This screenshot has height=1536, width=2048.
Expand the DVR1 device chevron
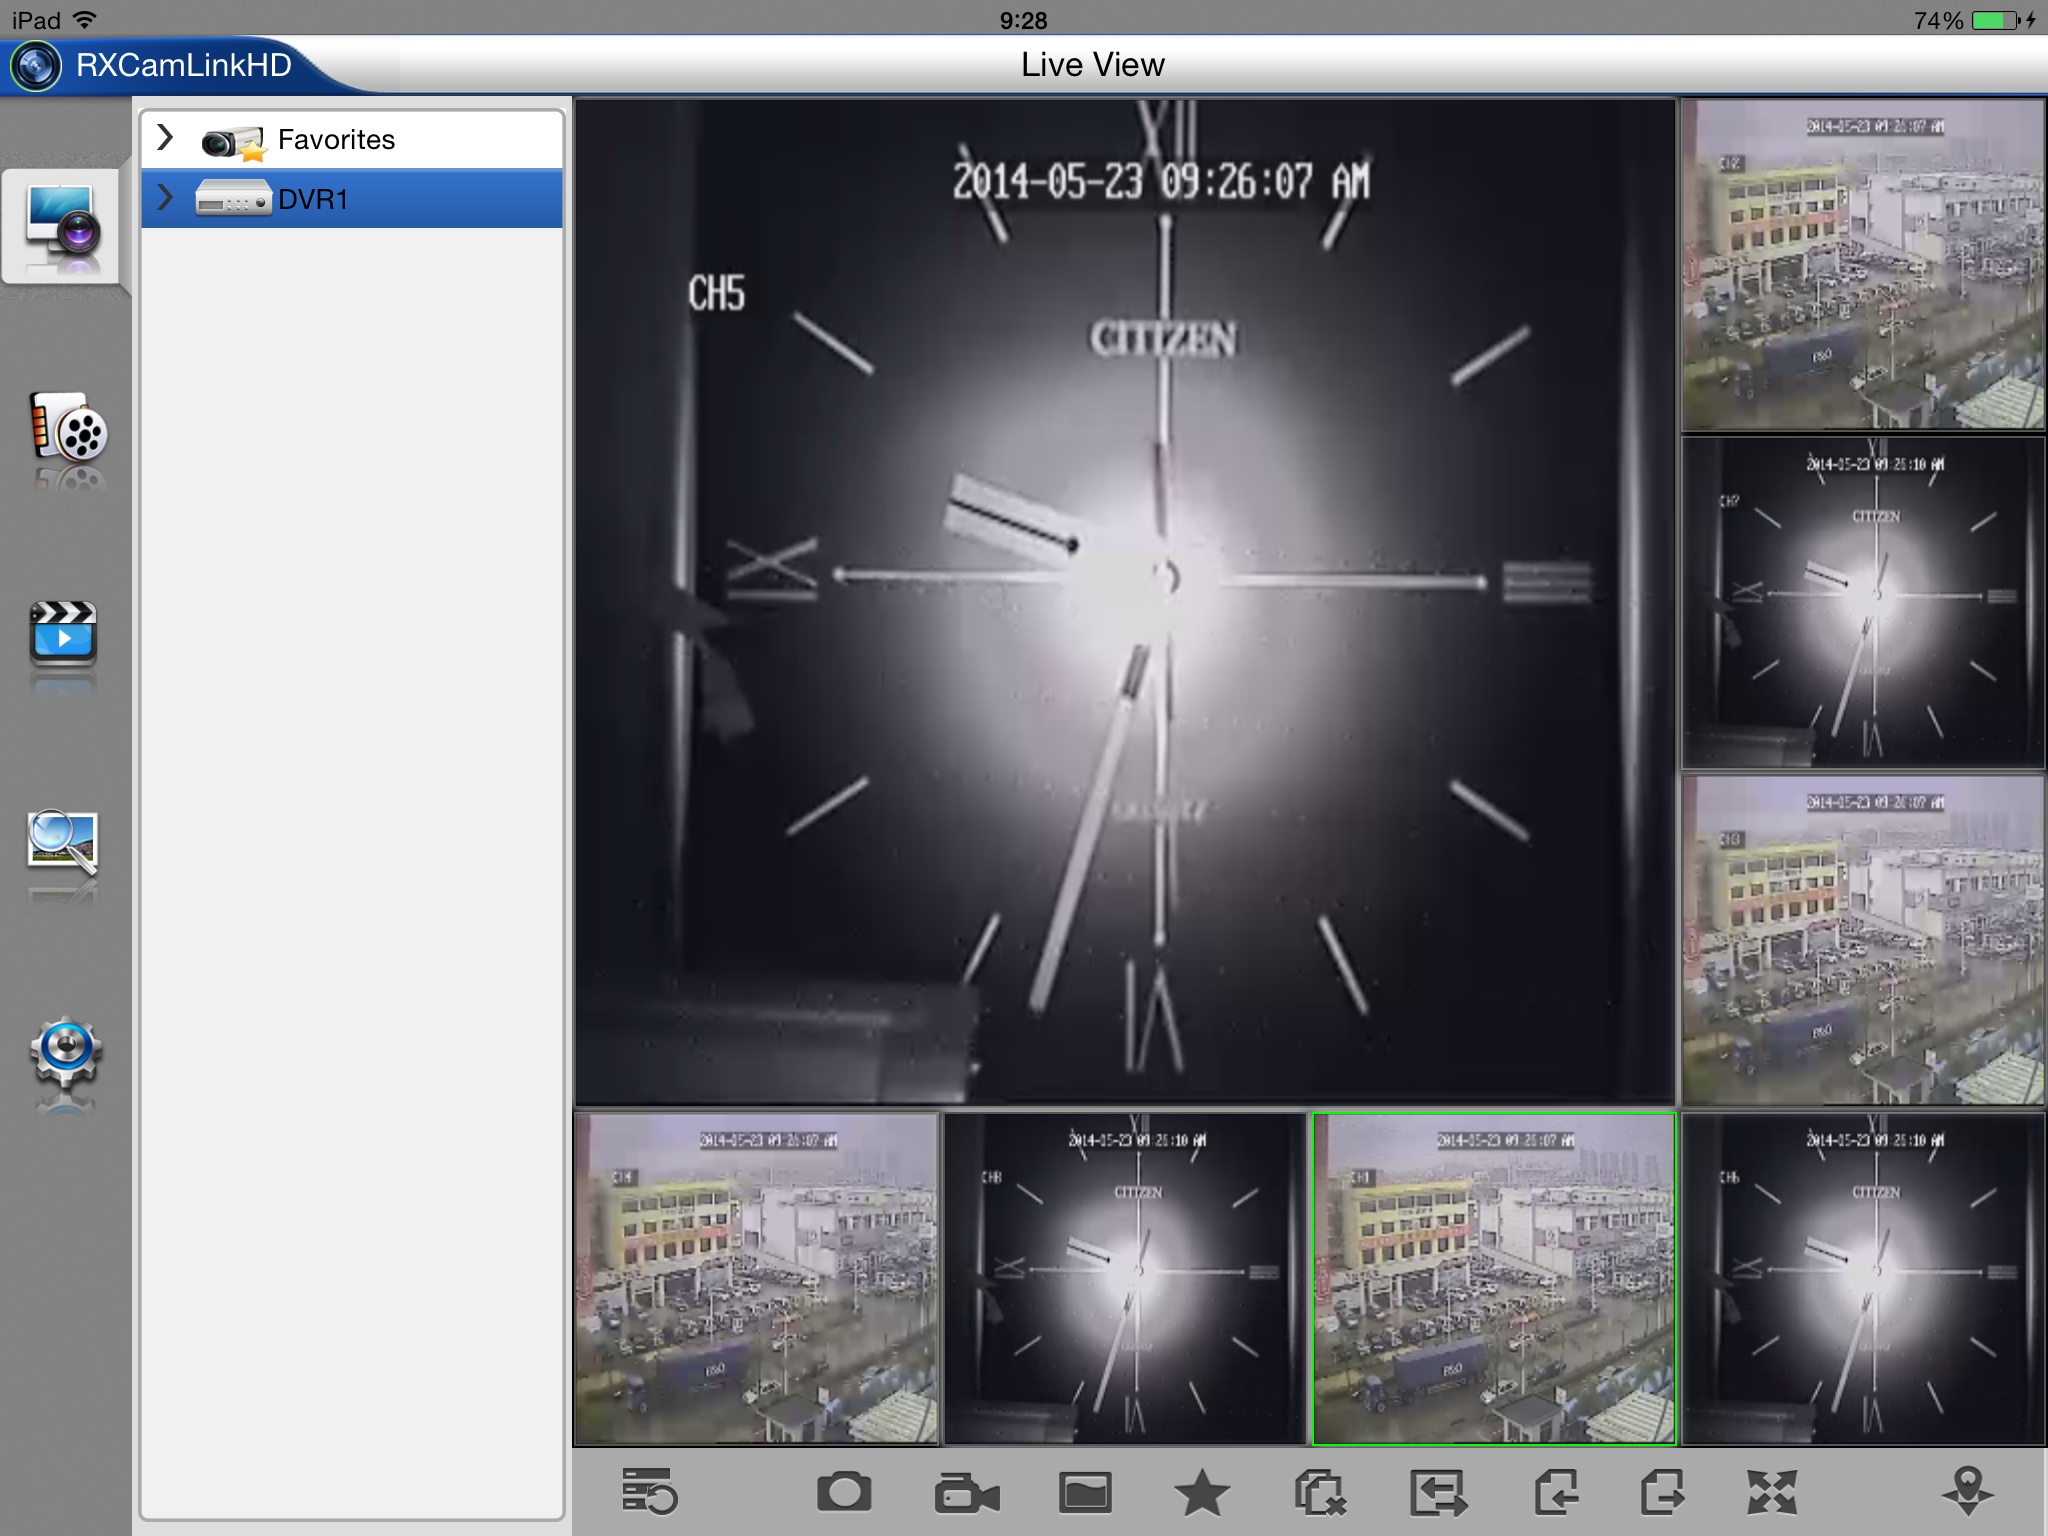(166, 198)
